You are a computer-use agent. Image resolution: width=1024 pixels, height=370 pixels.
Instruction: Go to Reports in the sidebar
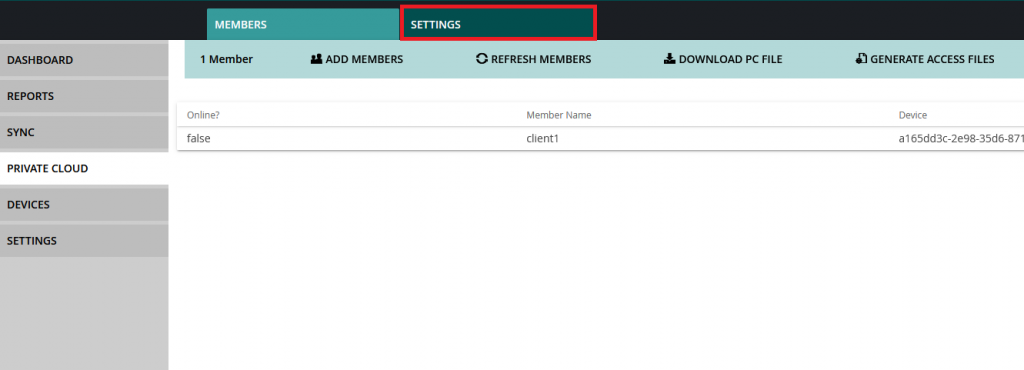coord(84,96)
